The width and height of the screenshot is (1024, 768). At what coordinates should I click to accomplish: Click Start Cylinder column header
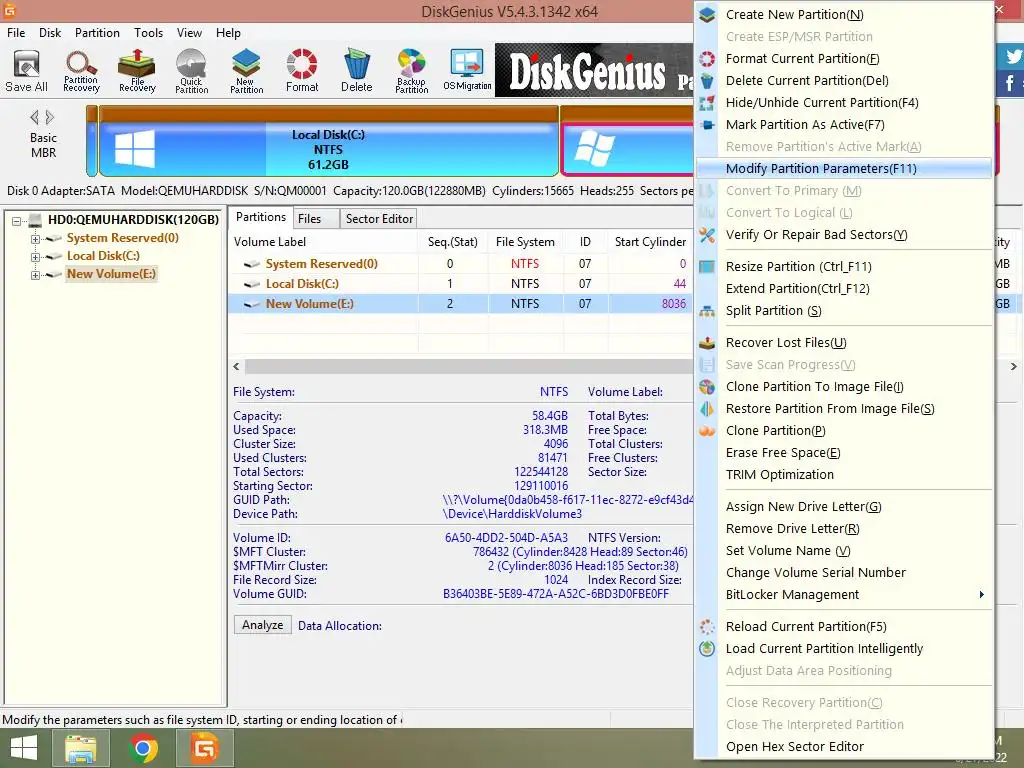[650, 242]
